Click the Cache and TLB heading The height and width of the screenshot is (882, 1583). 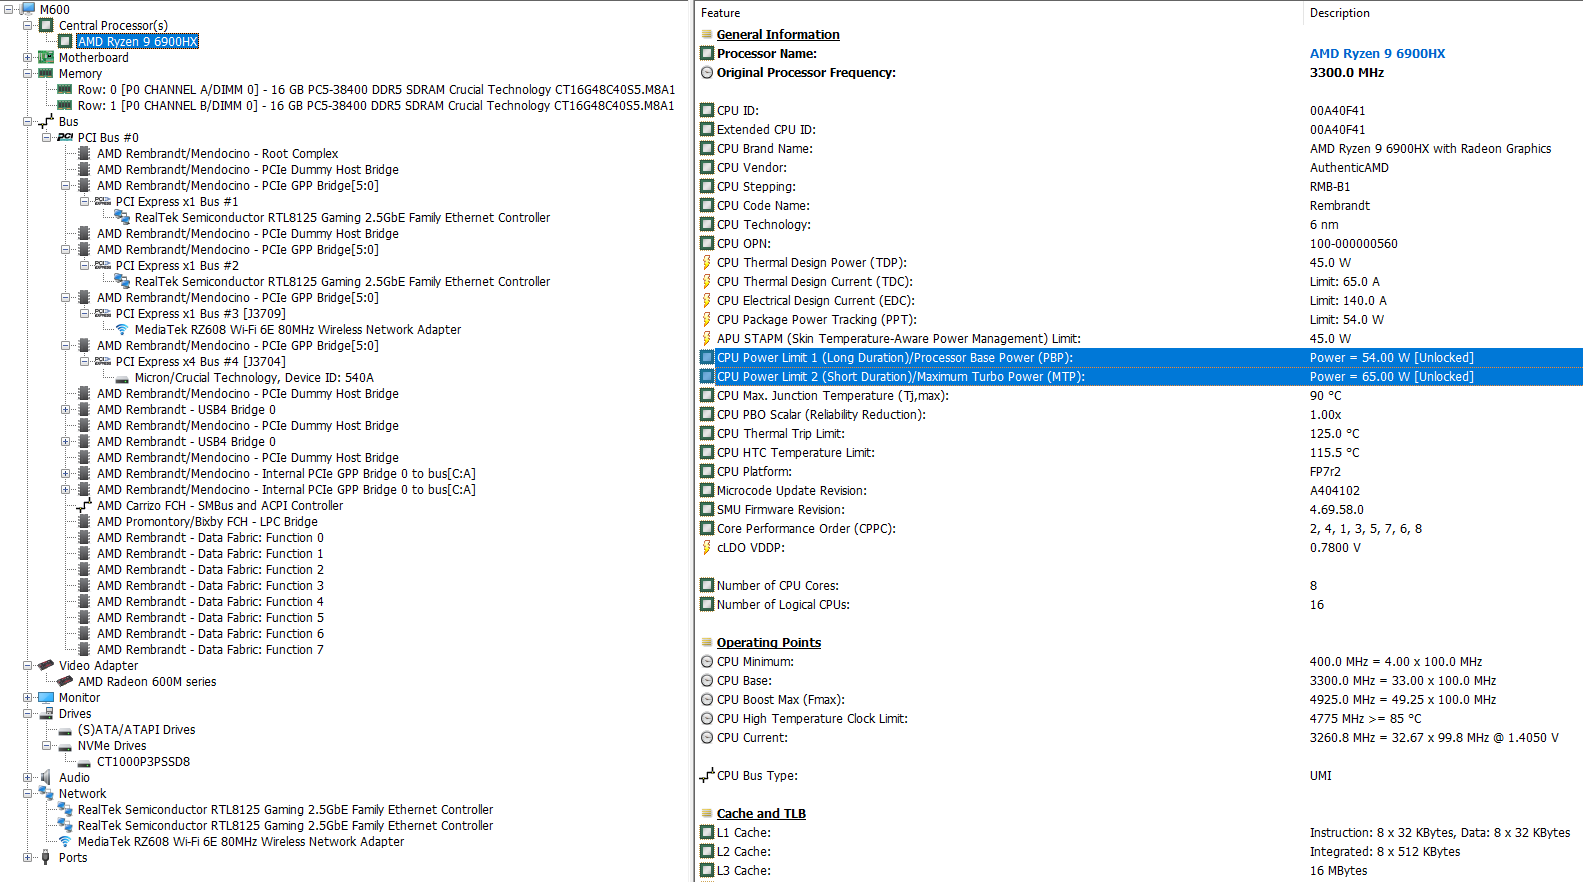click(x=761, y=813)
